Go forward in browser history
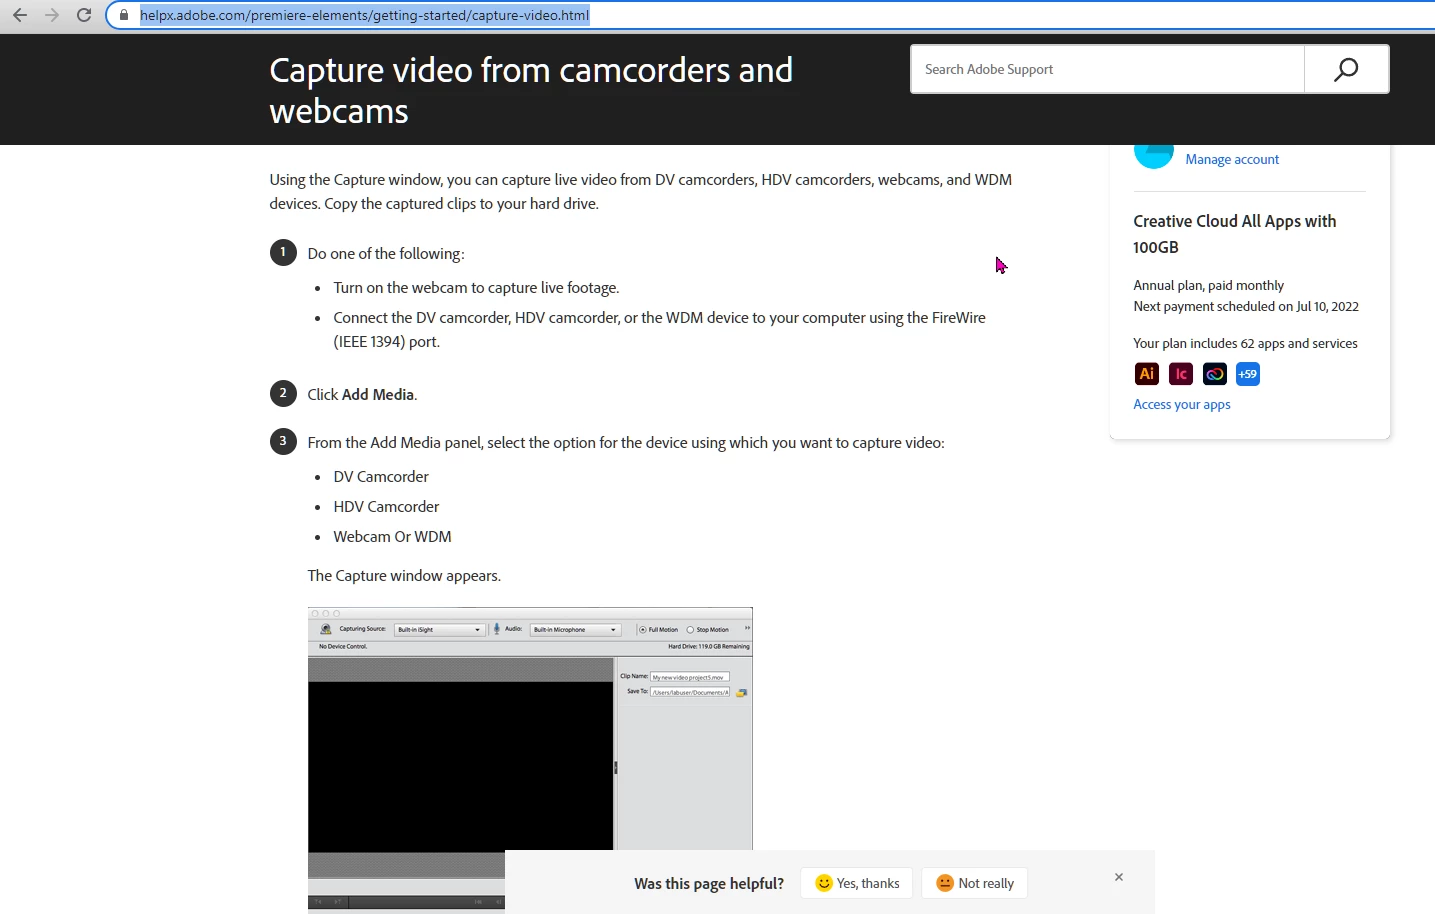Image resolution: width=1435 pixels, height=914 pixels. [x=52, y=15]
